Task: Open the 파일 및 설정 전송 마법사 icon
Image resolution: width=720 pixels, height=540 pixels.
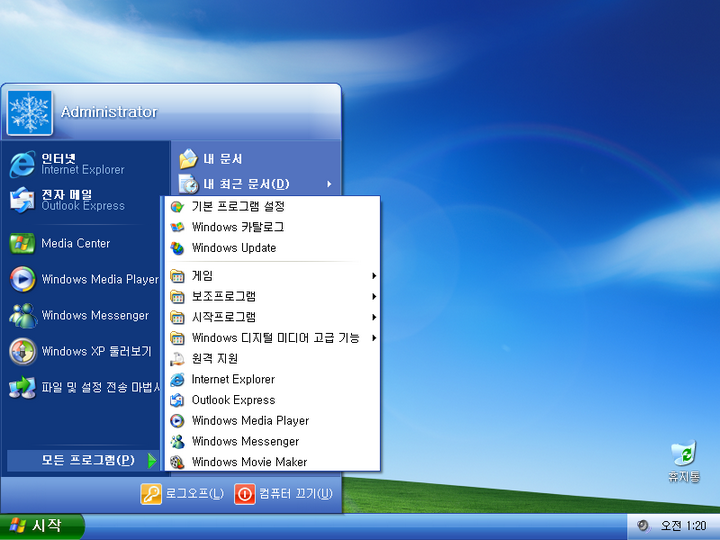Action: 22,387
